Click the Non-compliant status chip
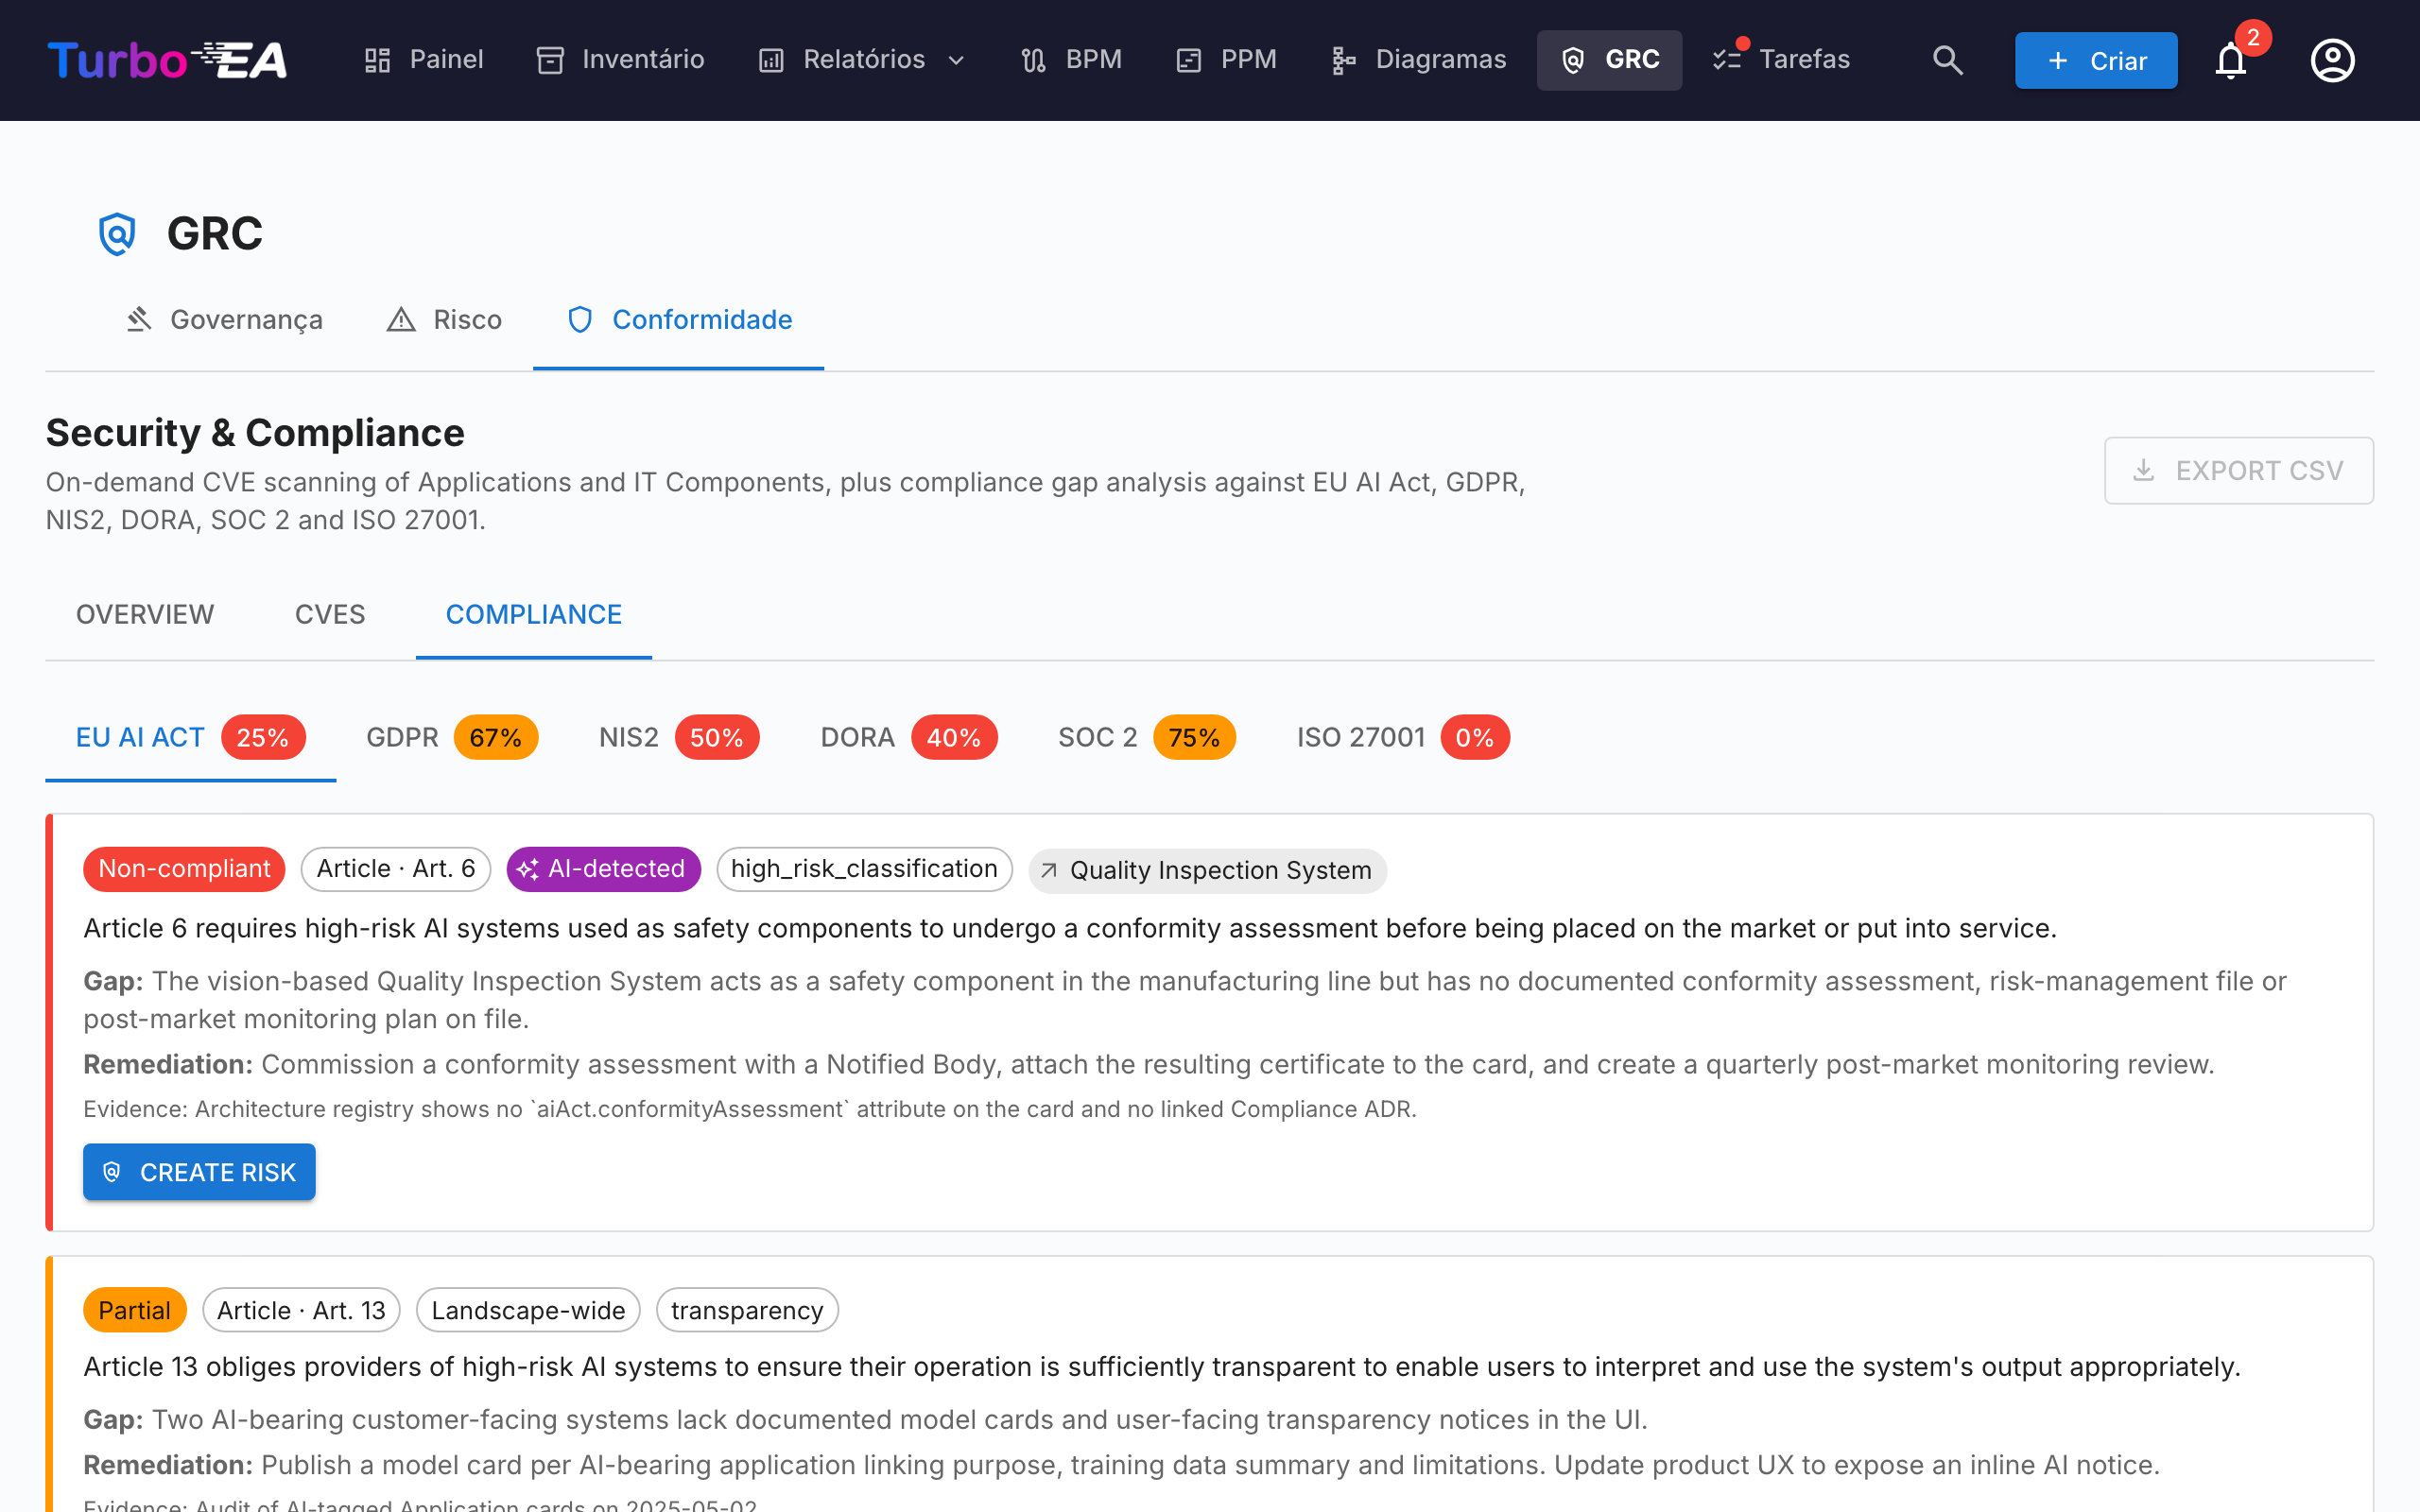 tap(184, 869)
